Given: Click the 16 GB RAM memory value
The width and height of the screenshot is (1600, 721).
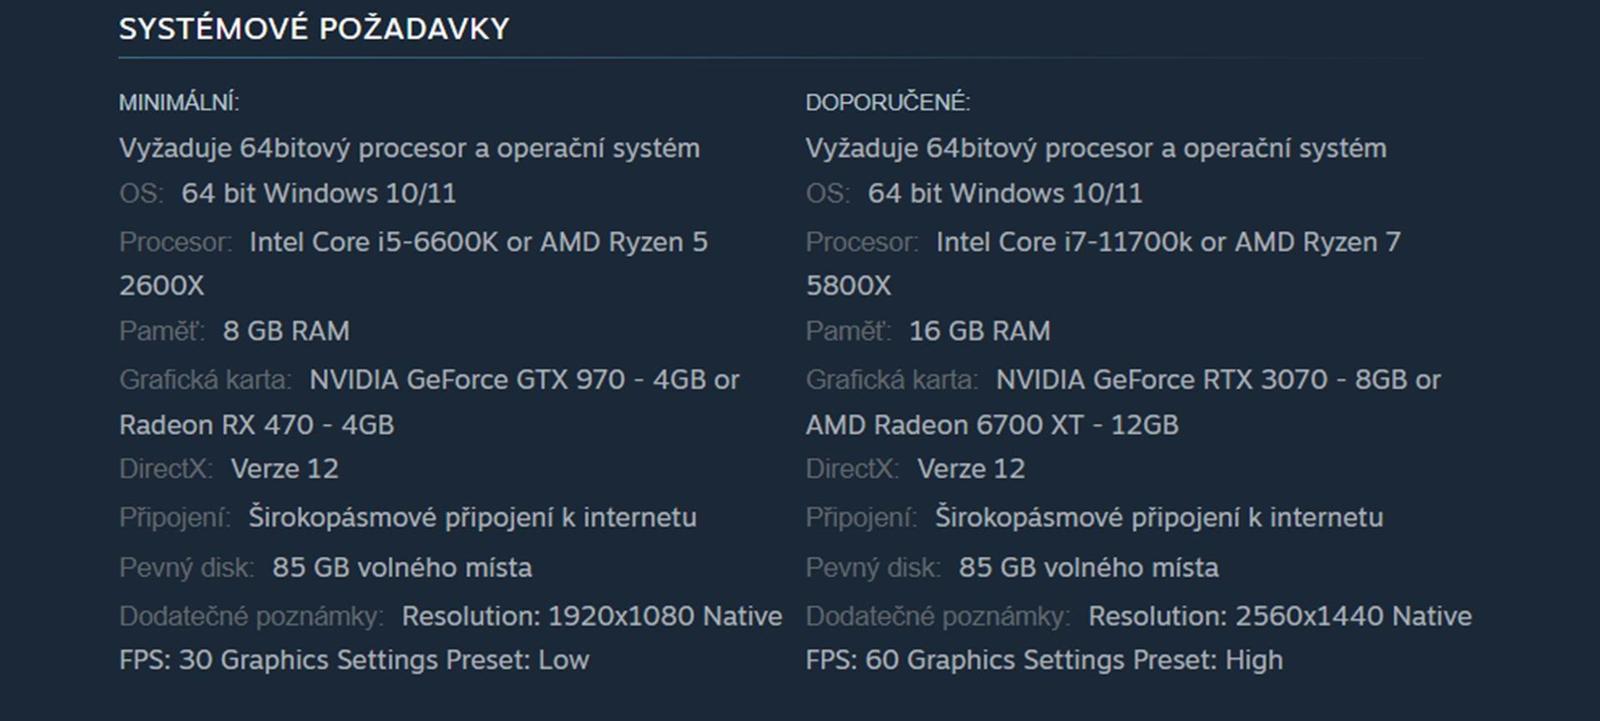Looking at the screenshot, I should click(979, 331).
